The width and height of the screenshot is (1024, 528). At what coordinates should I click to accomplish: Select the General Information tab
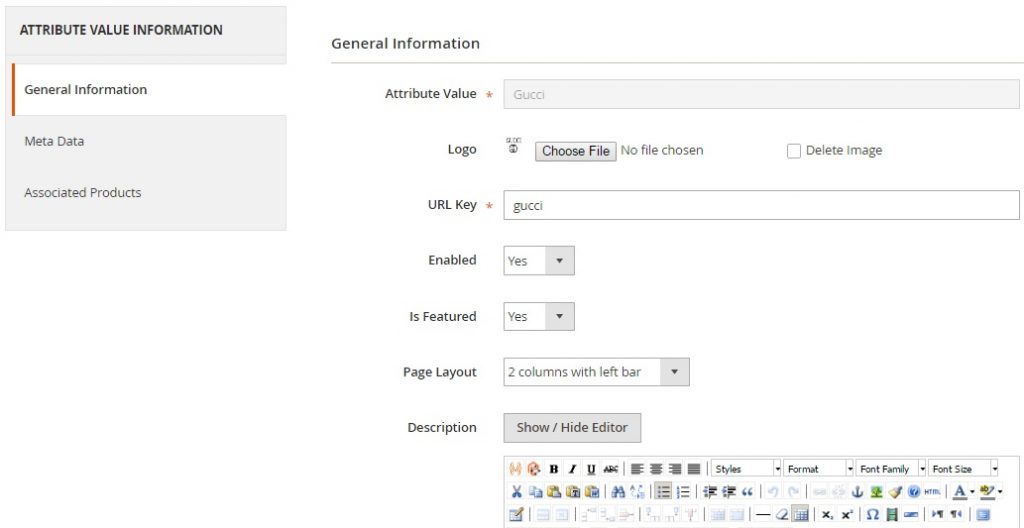point(149,90)
